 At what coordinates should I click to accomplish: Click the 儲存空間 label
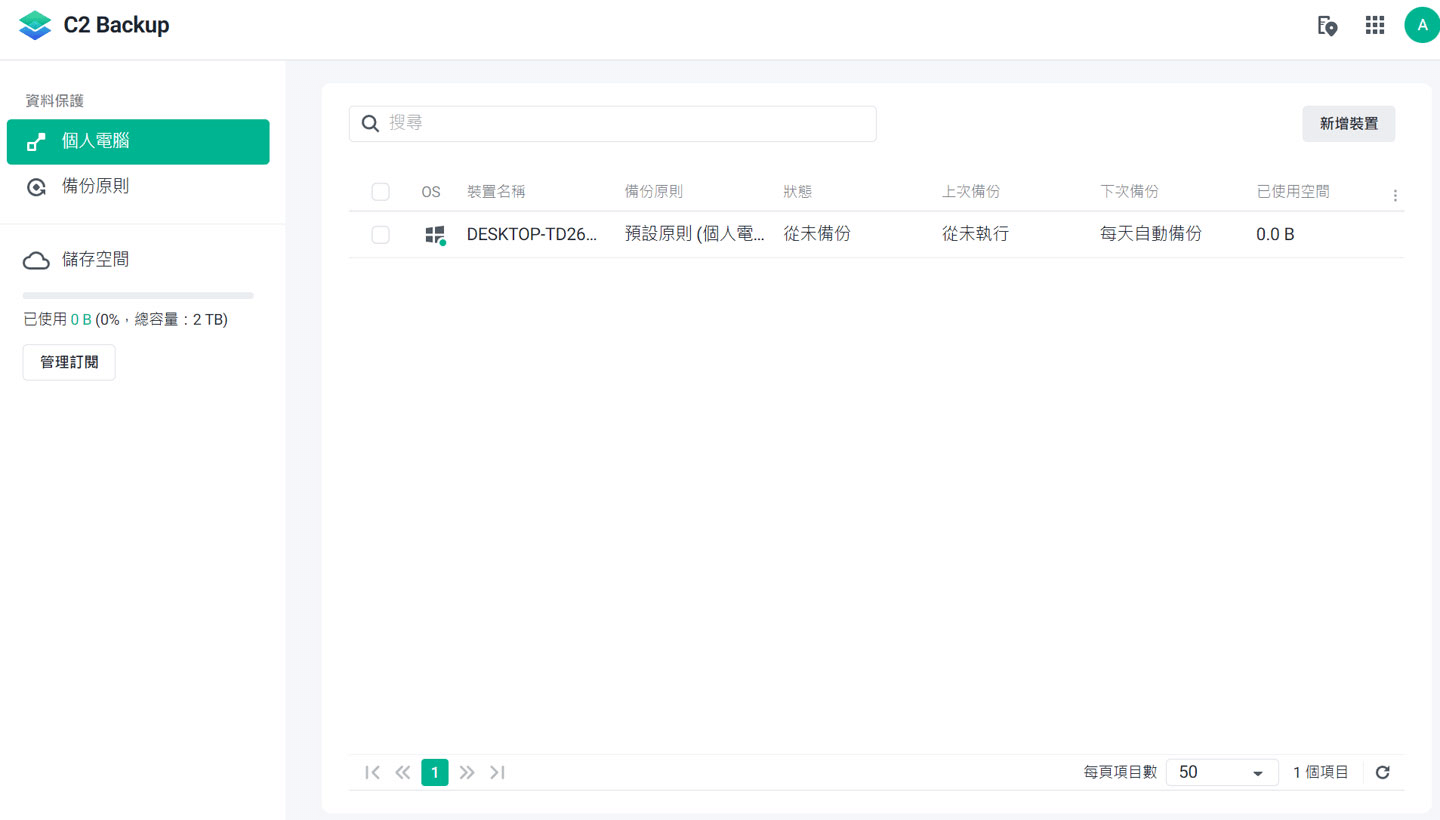tap(95, 261)
